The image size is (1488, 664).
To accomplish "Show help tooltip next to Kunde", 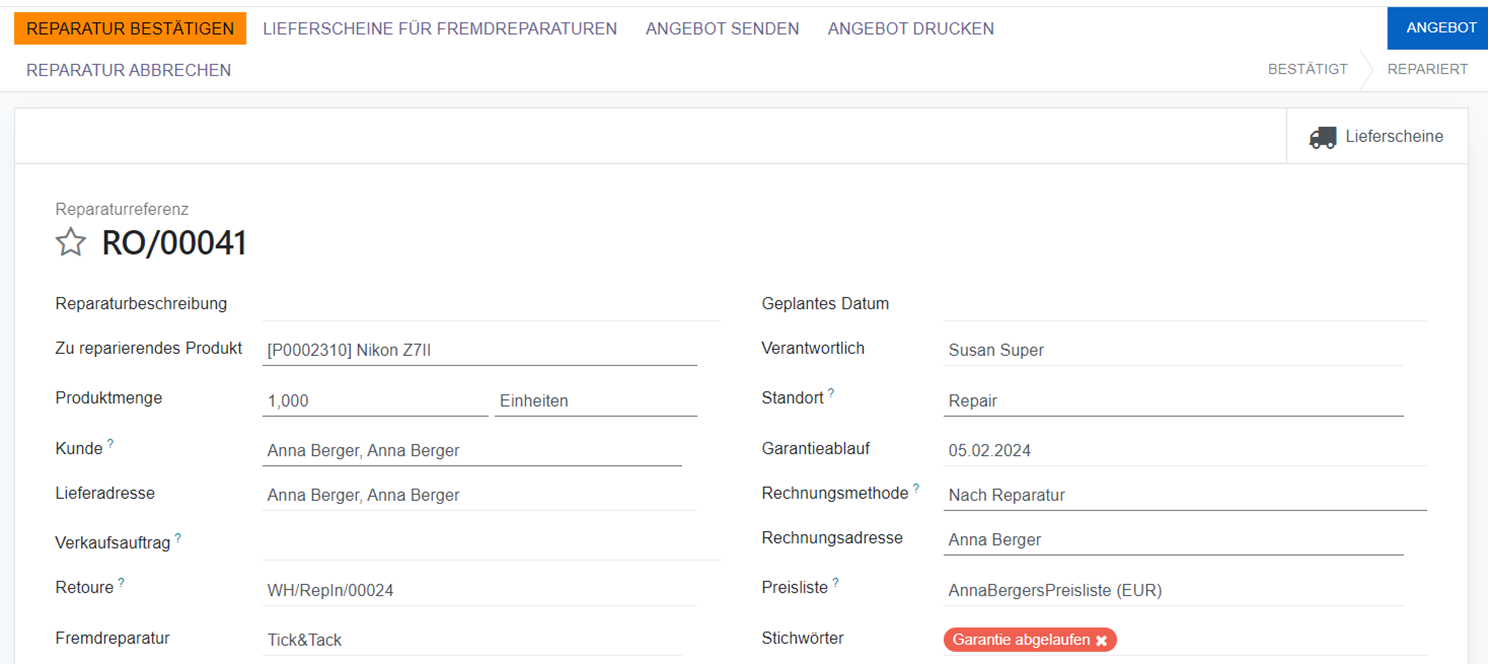I will pos(110,443).
